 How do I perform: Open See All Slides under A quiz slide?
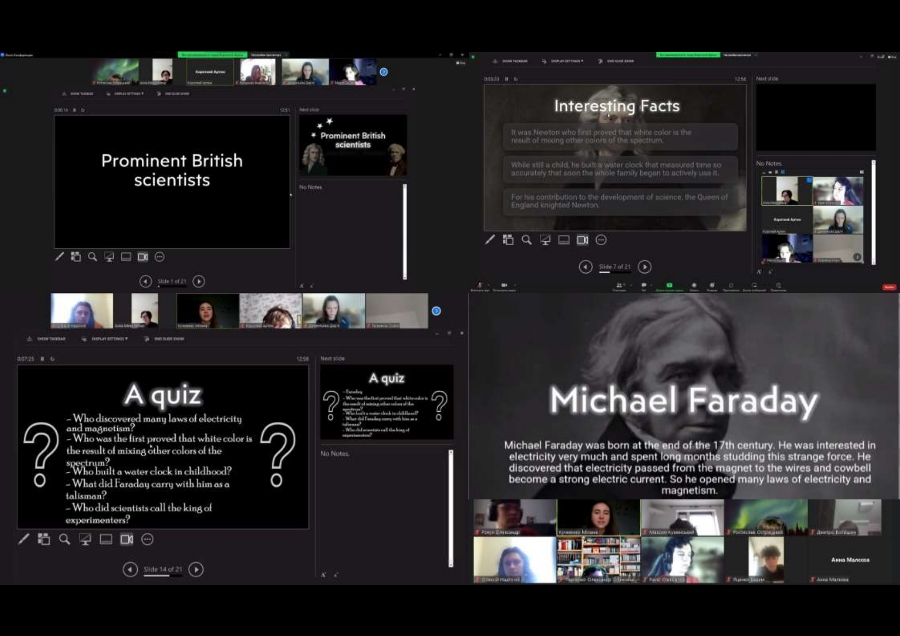tap(44, 539)
